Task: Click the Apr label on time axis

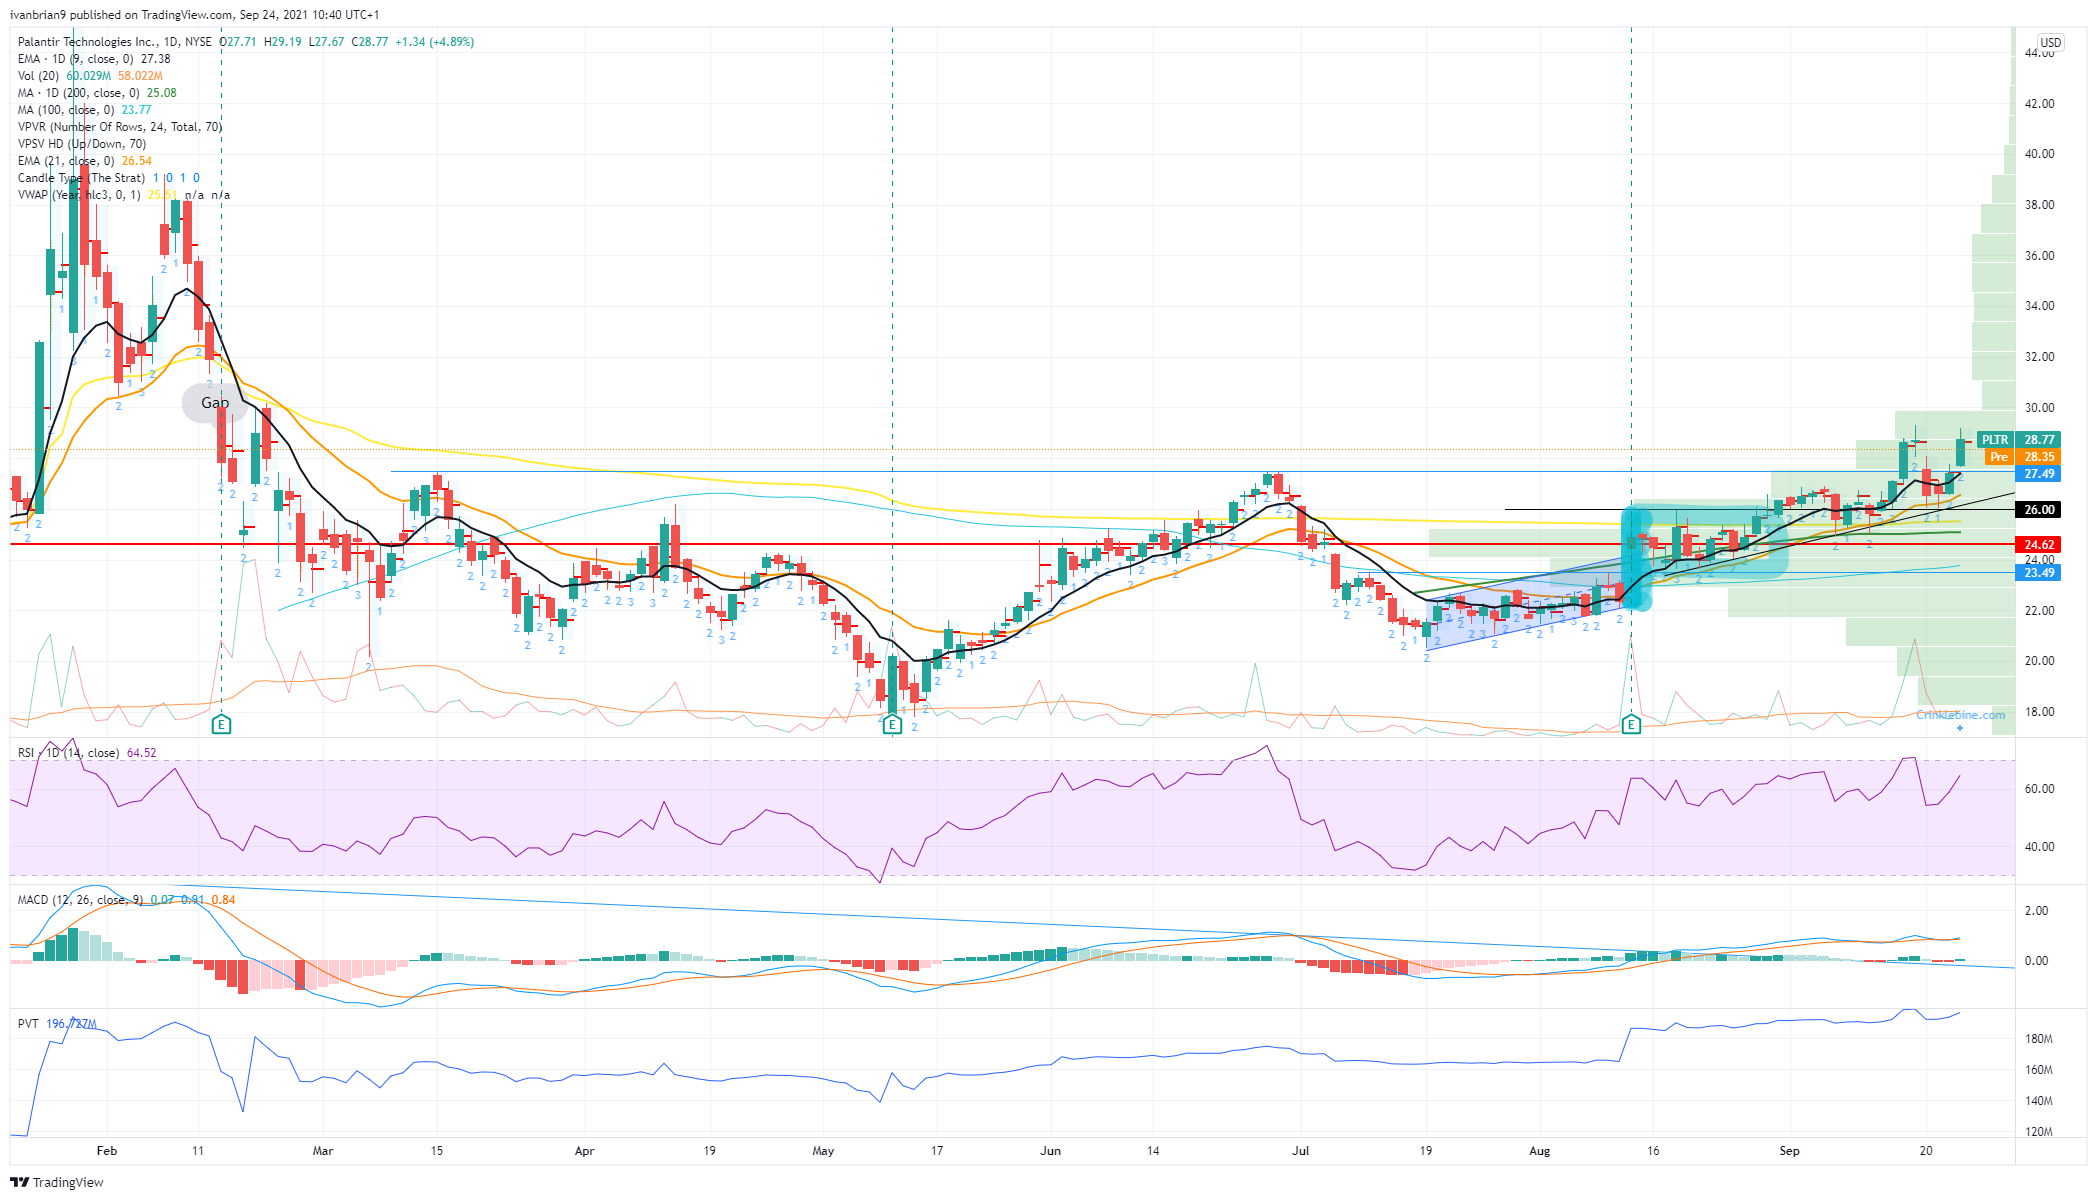Action: tap(585, 1151)
